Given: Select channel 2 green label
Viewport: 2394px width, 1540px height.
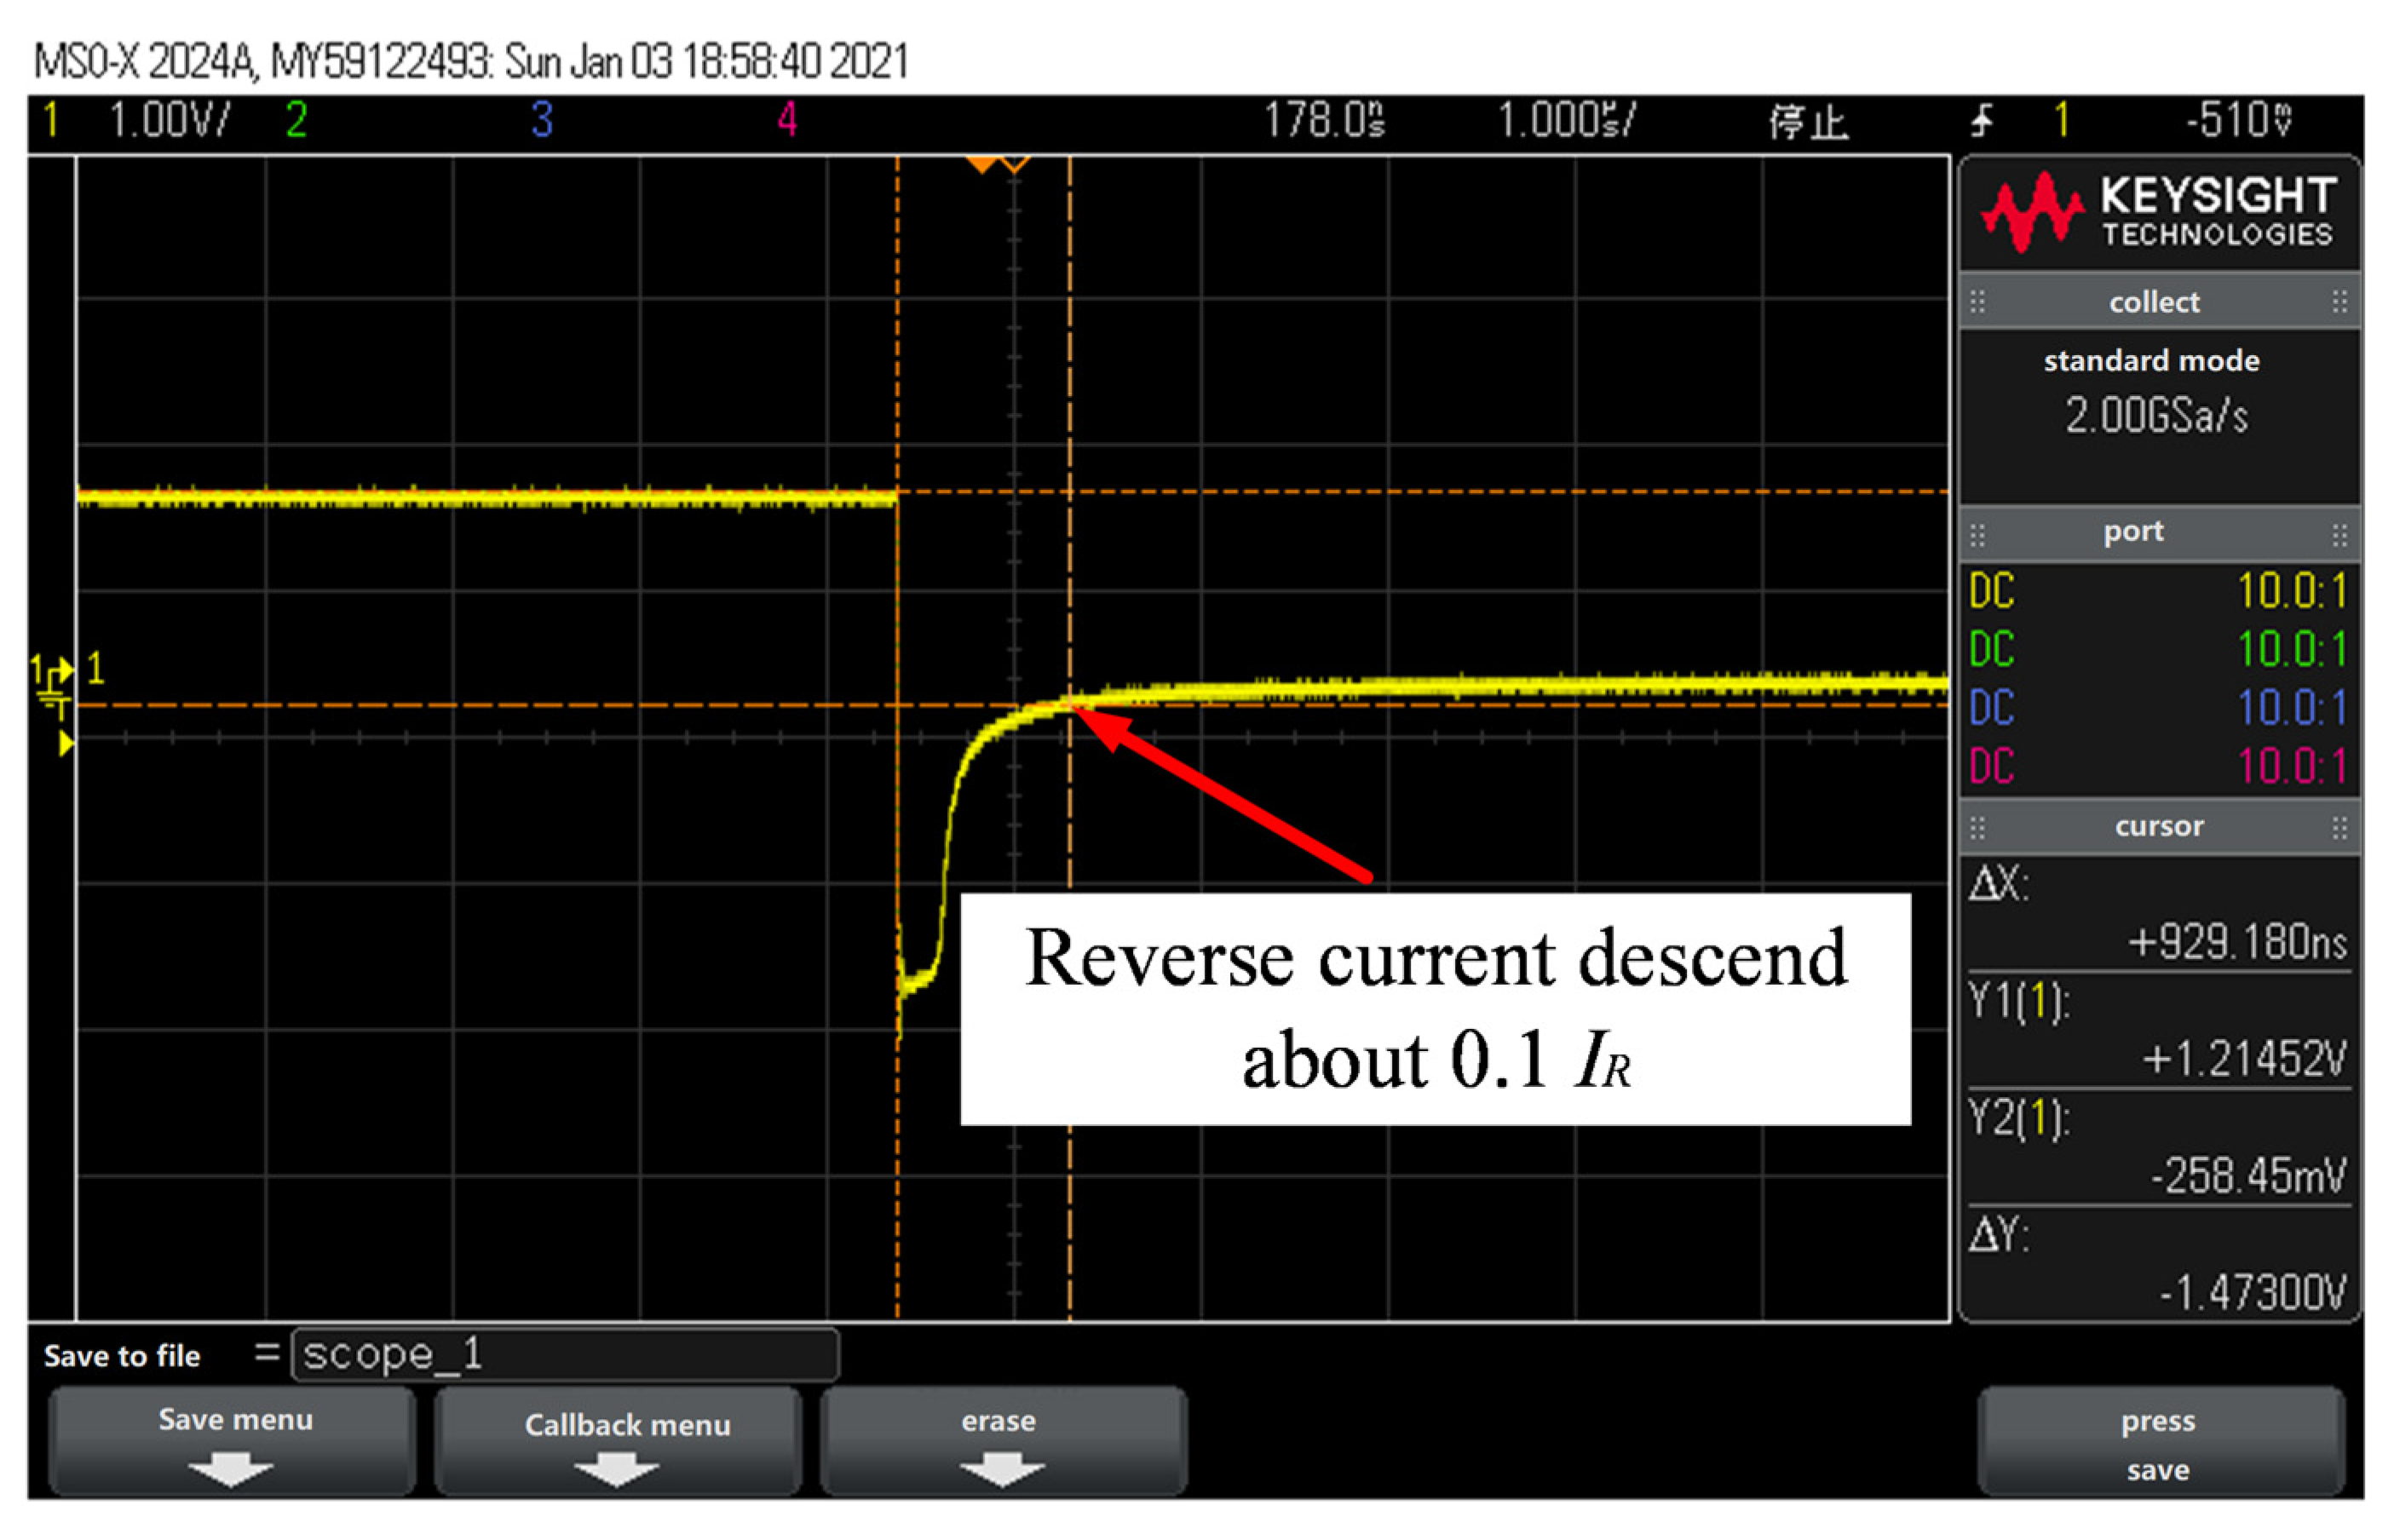Looking at the screenshot, I should click(296, 120).
